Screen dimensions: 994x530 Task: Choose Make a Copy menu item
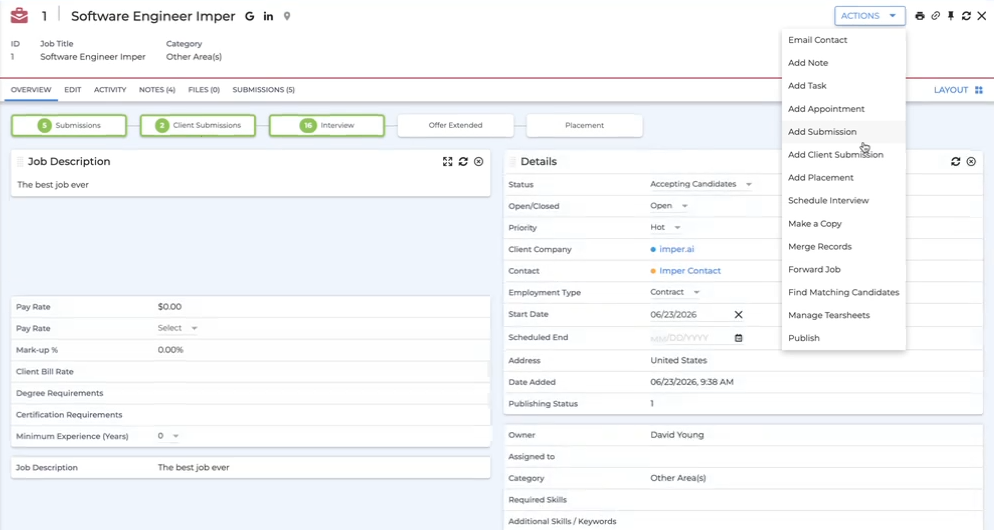(x=844, y=224)
